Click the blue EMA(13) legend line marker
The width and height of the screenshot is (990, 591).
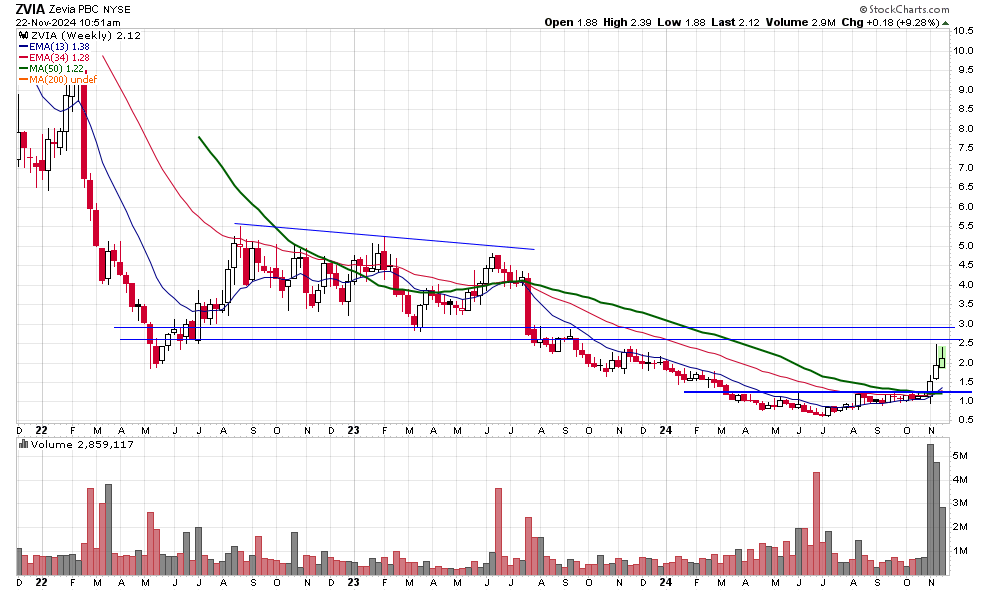24,47
